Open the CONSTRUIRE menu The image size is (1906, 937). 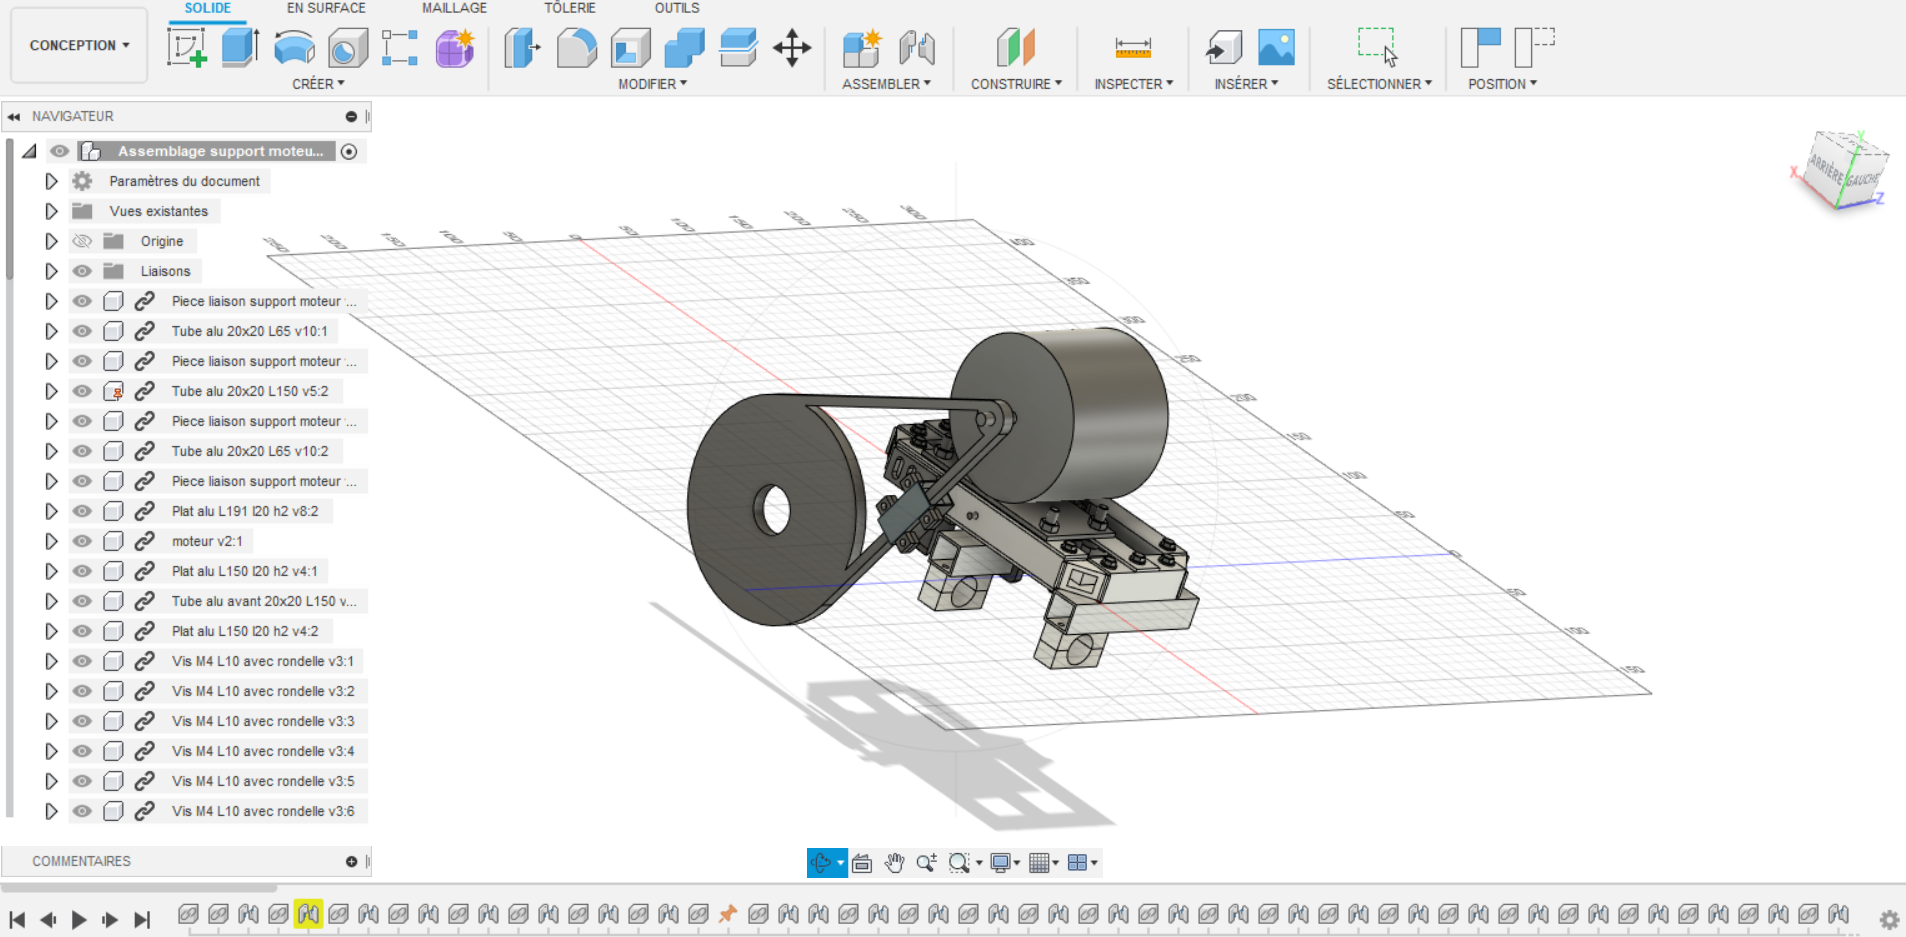click(1016, 84)
